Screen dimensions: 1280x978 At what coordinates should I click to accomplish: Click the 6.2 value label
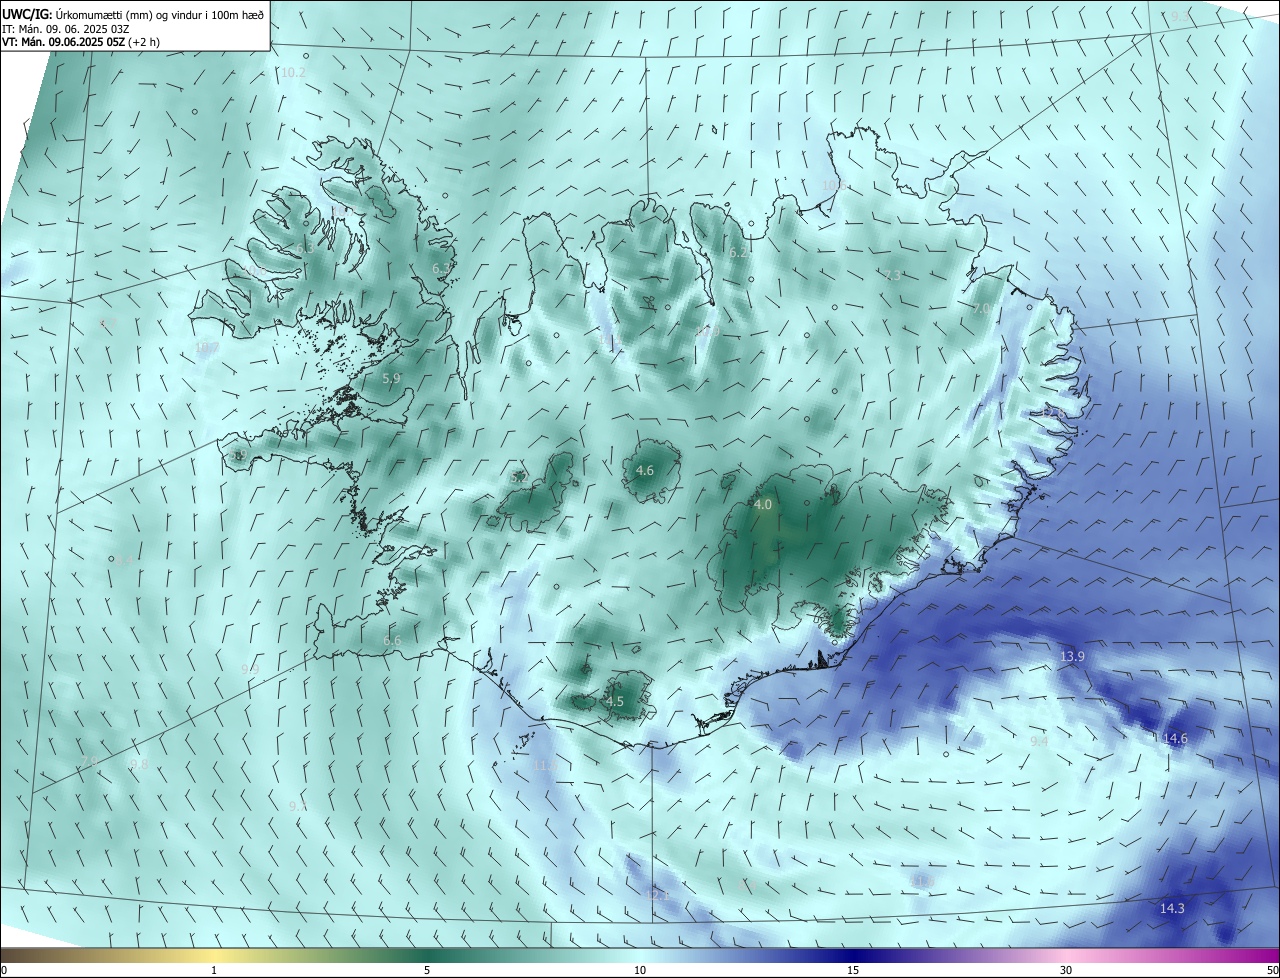[738, 253]
